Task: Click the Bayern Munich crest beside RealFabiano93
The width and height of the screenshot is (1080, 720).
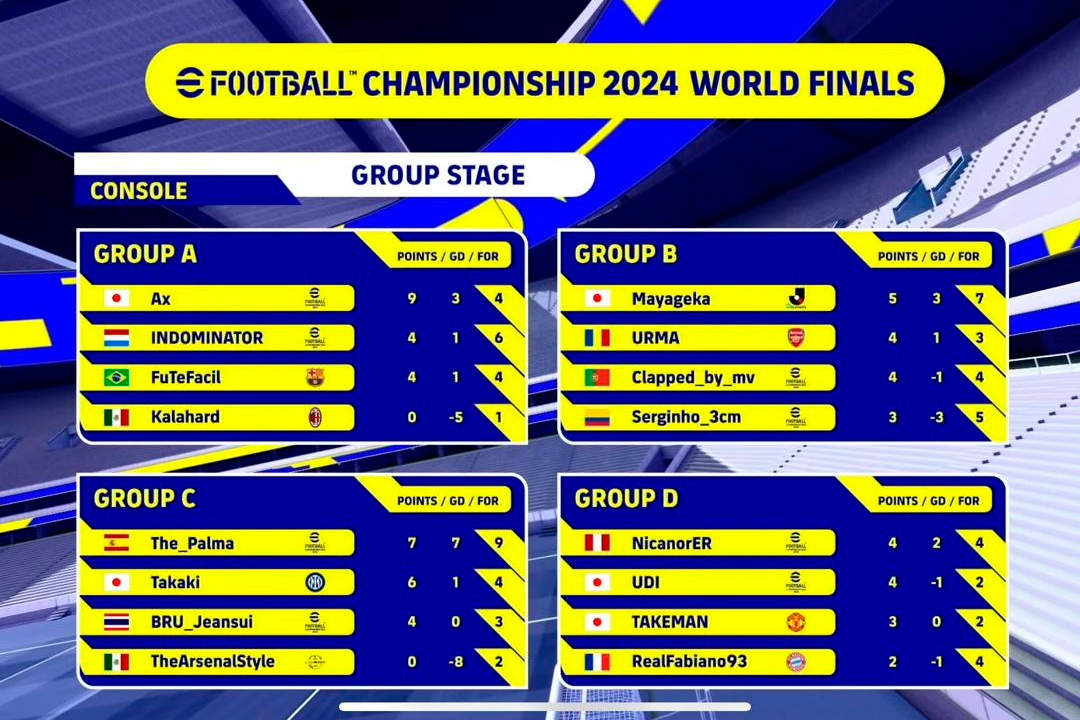Action: pos(796,661)
